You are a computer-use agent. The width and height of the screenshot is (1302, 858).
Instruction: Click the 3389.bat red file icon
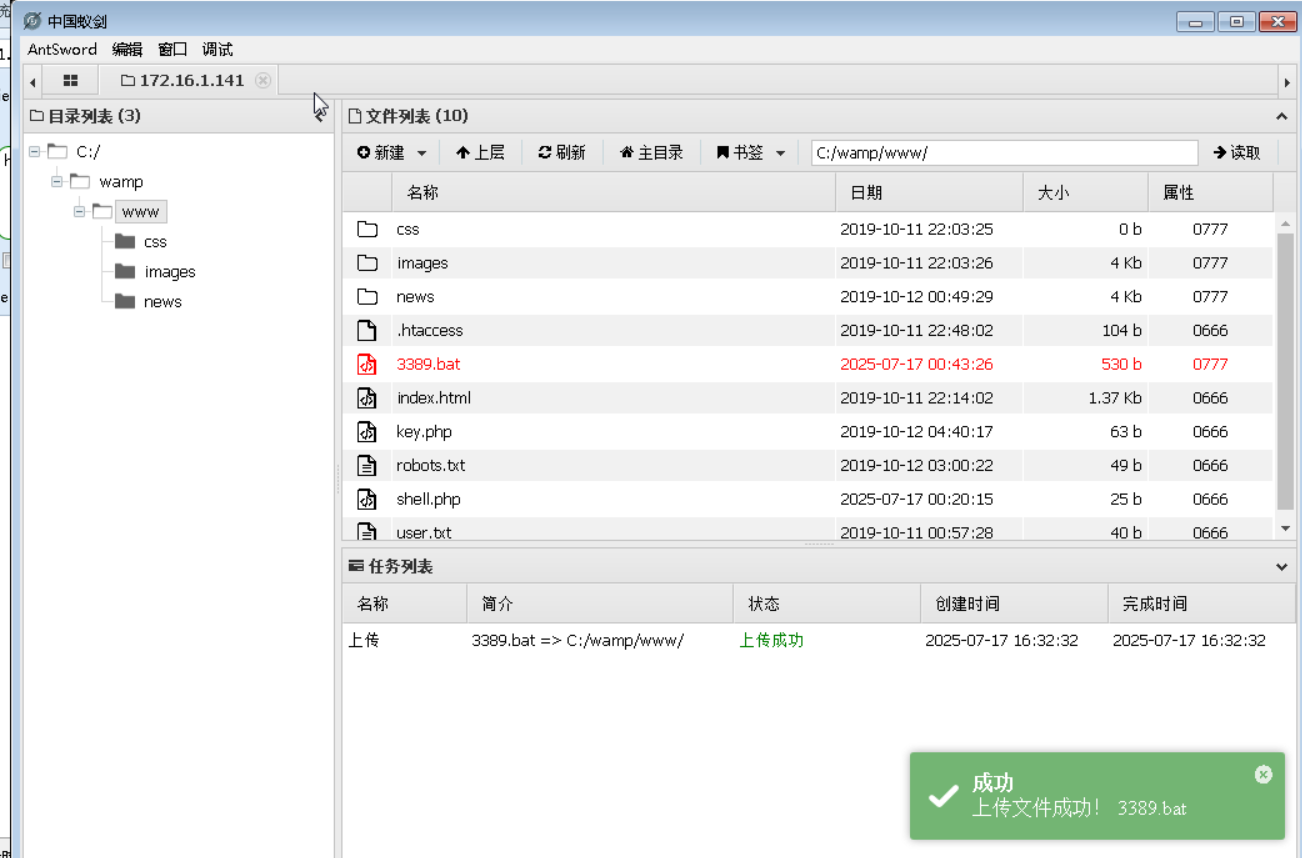pos(367,364)
